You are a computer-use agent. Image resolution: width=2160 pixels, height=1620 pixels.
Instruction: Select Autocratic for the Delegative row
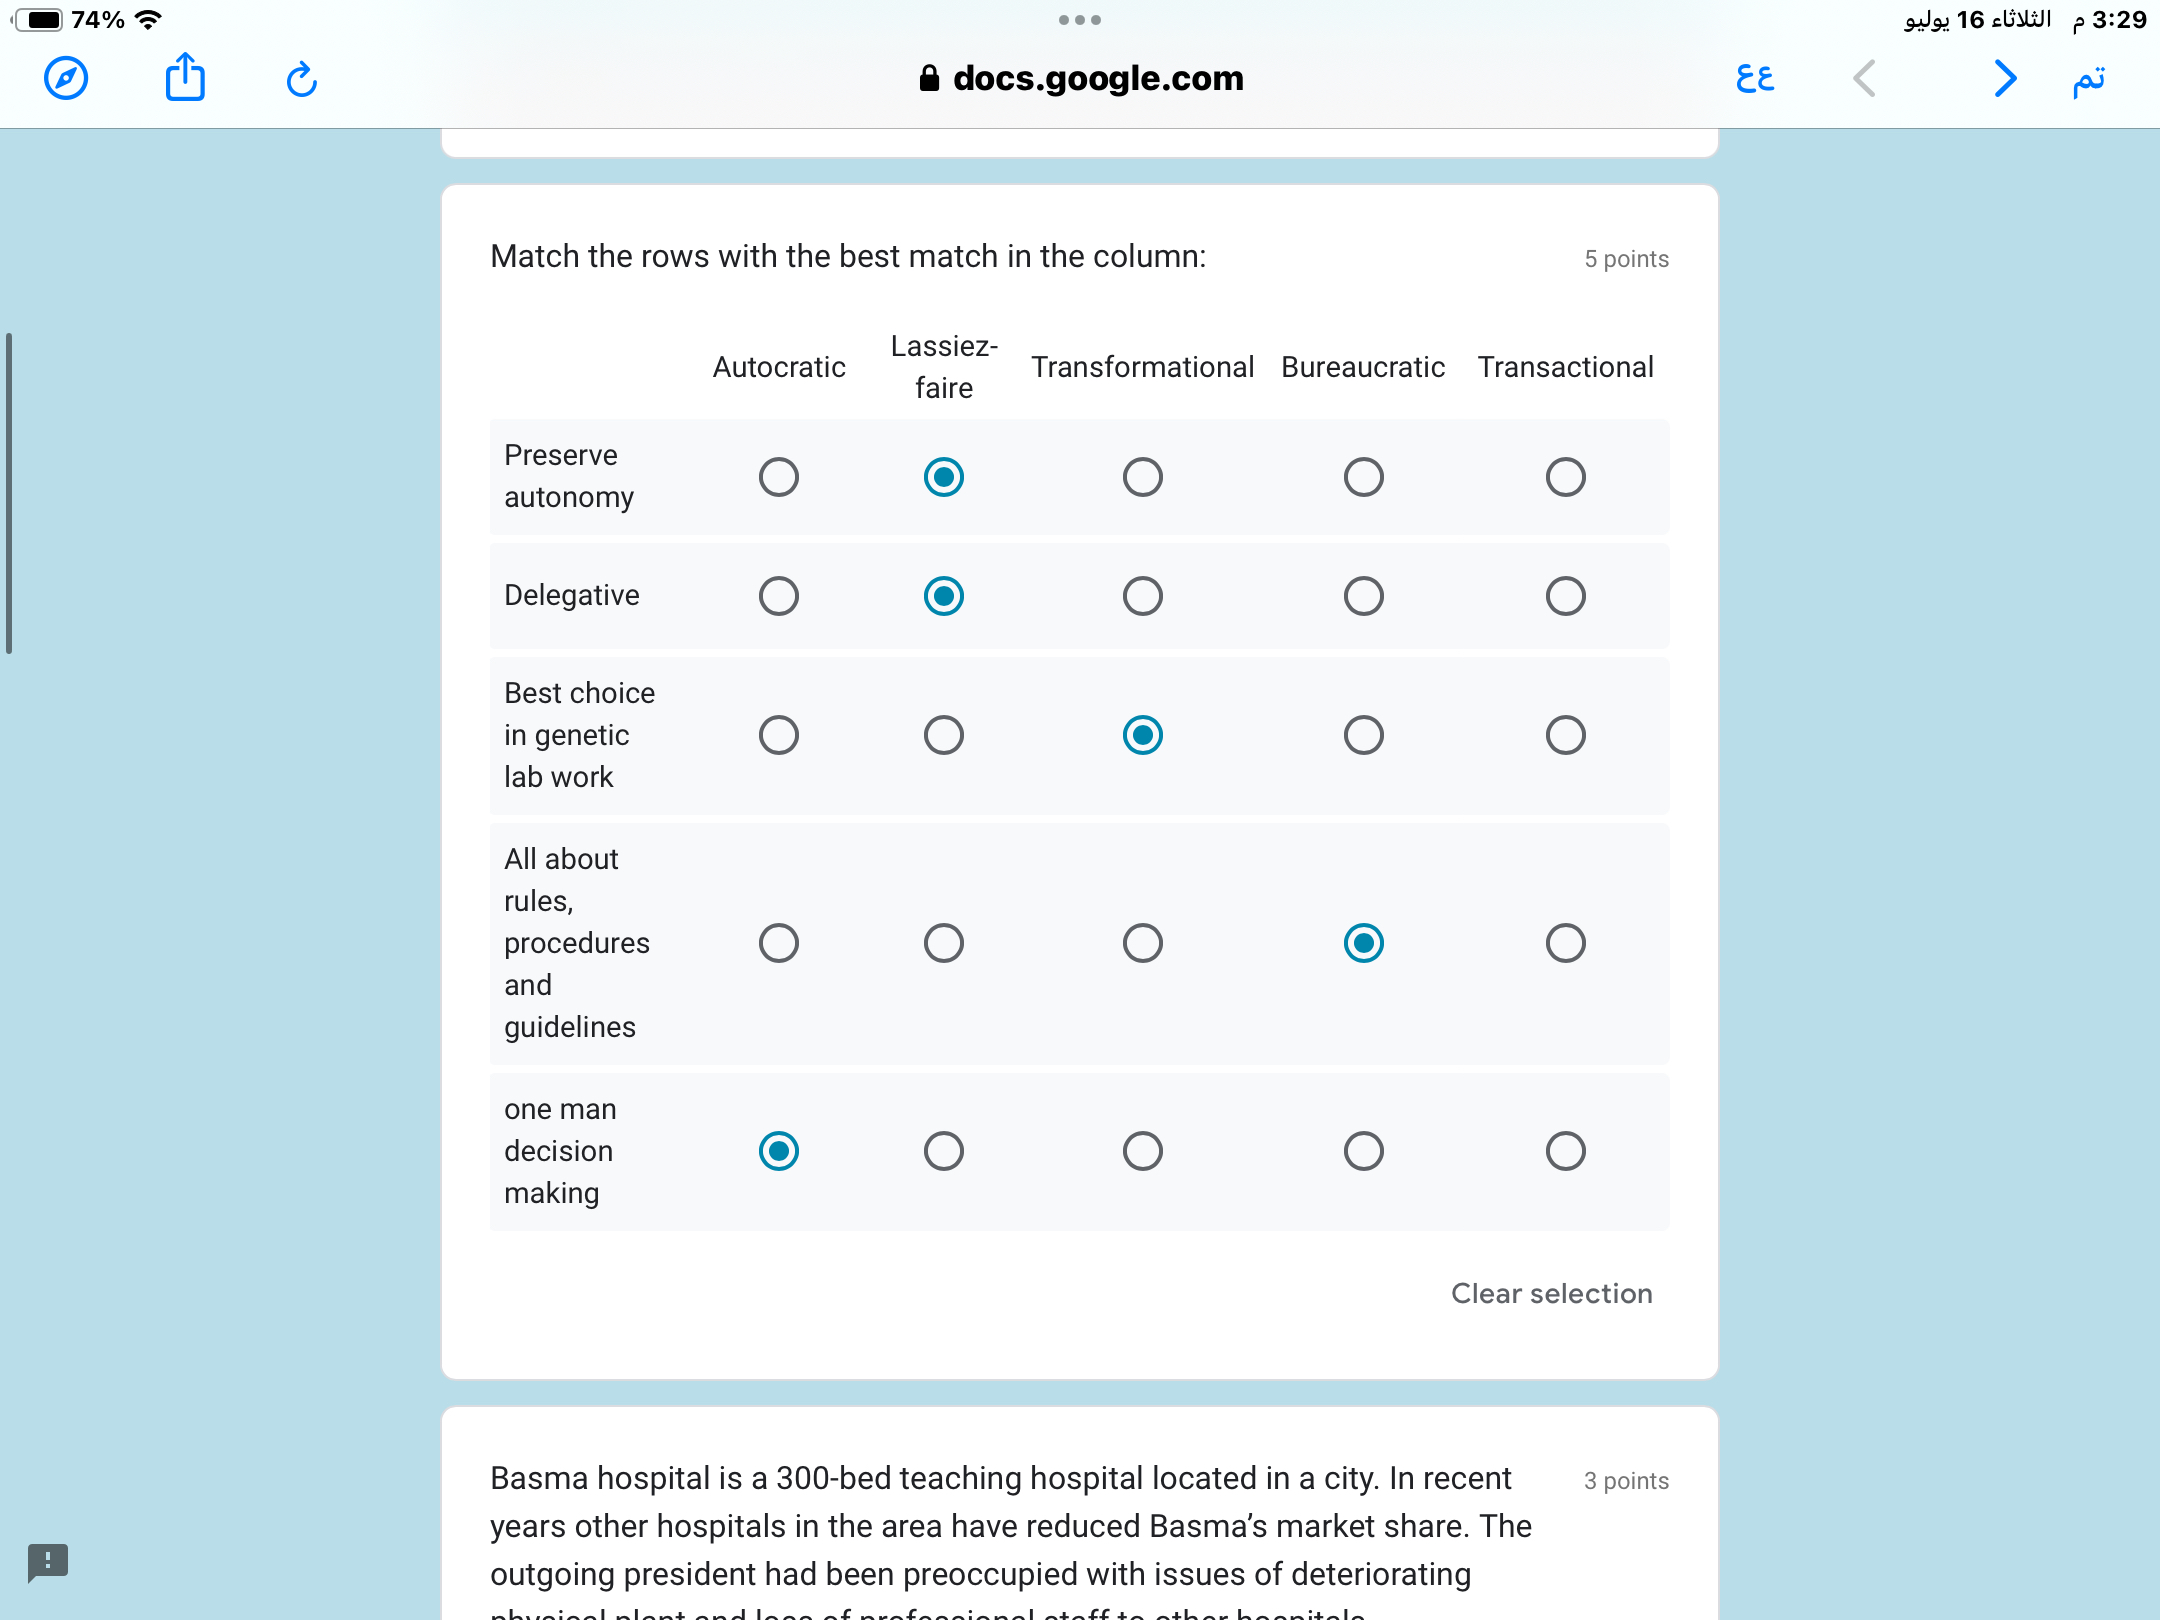[779, 595]
